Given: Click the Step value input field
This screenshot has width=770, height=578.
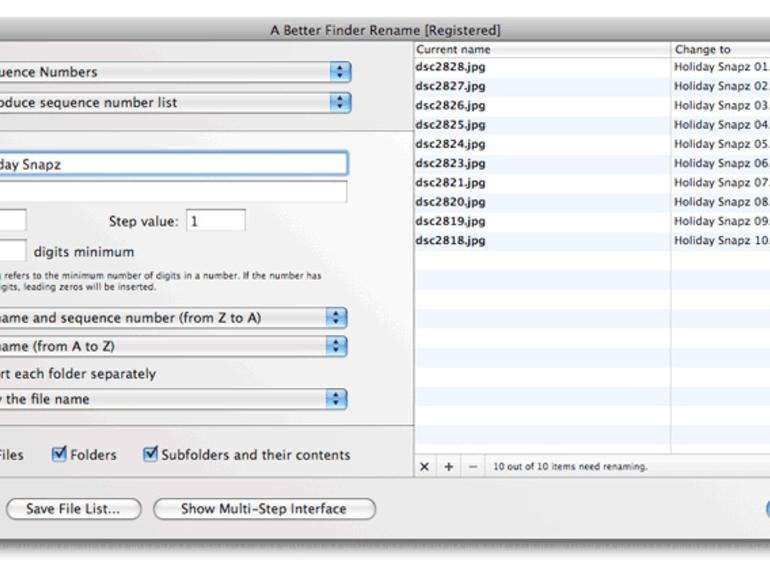Looking at the screenshot, I should point(216,220).
